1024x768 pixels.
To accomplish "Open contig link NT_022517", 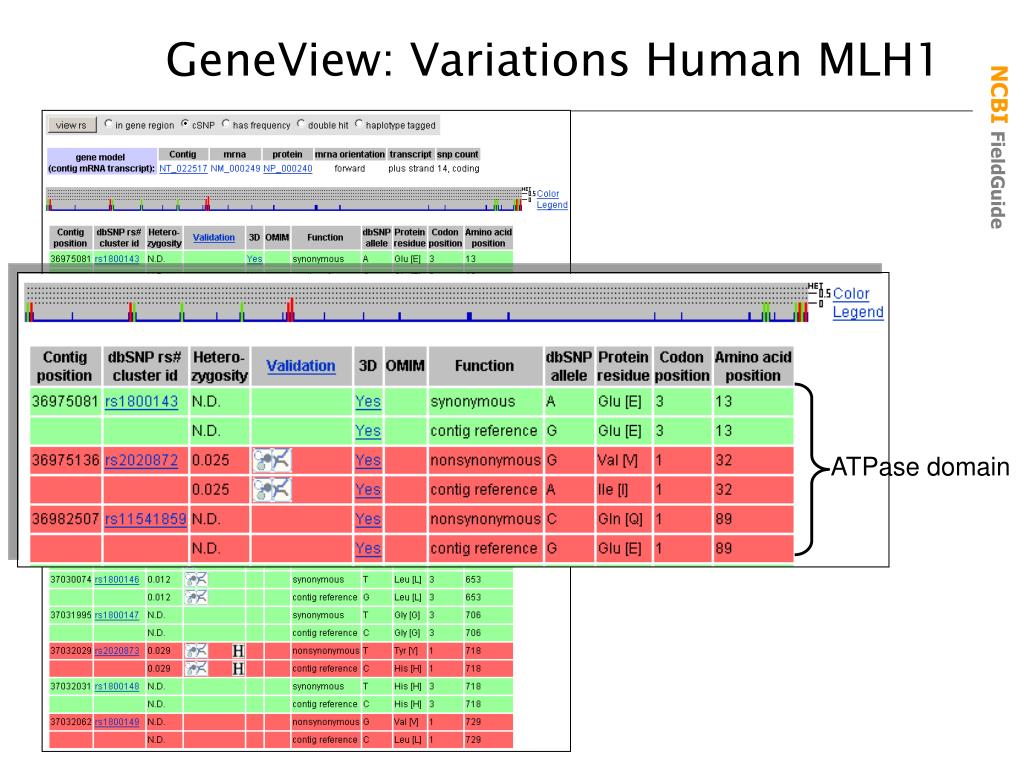I will (183, 168).
